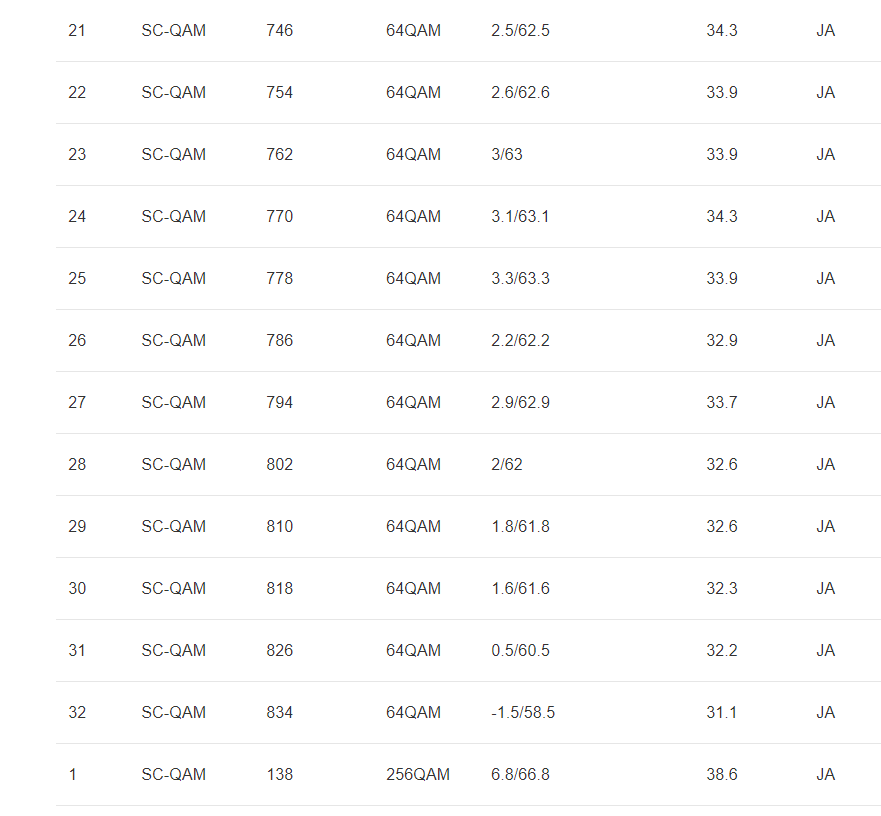
Task: Select frequency value 778
Action: pyautogui.click(x=280, y=279)
